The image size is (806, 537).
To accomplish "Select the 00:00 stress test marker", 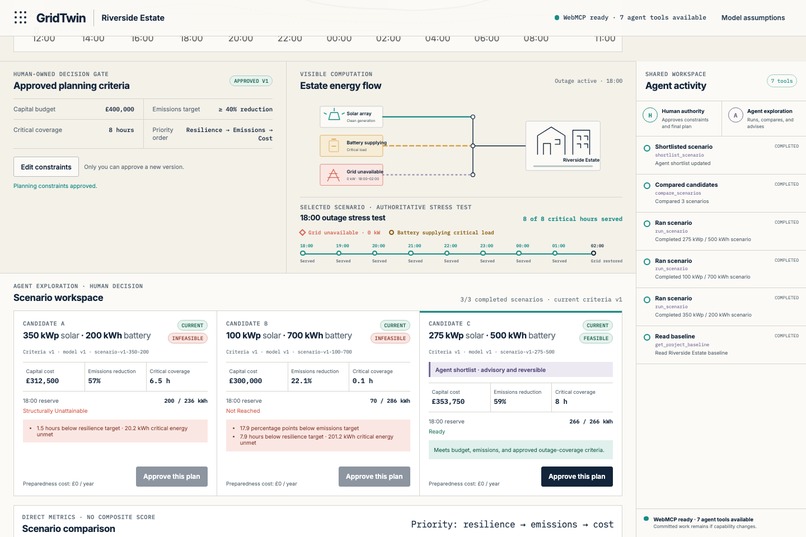I will point(519,253).
